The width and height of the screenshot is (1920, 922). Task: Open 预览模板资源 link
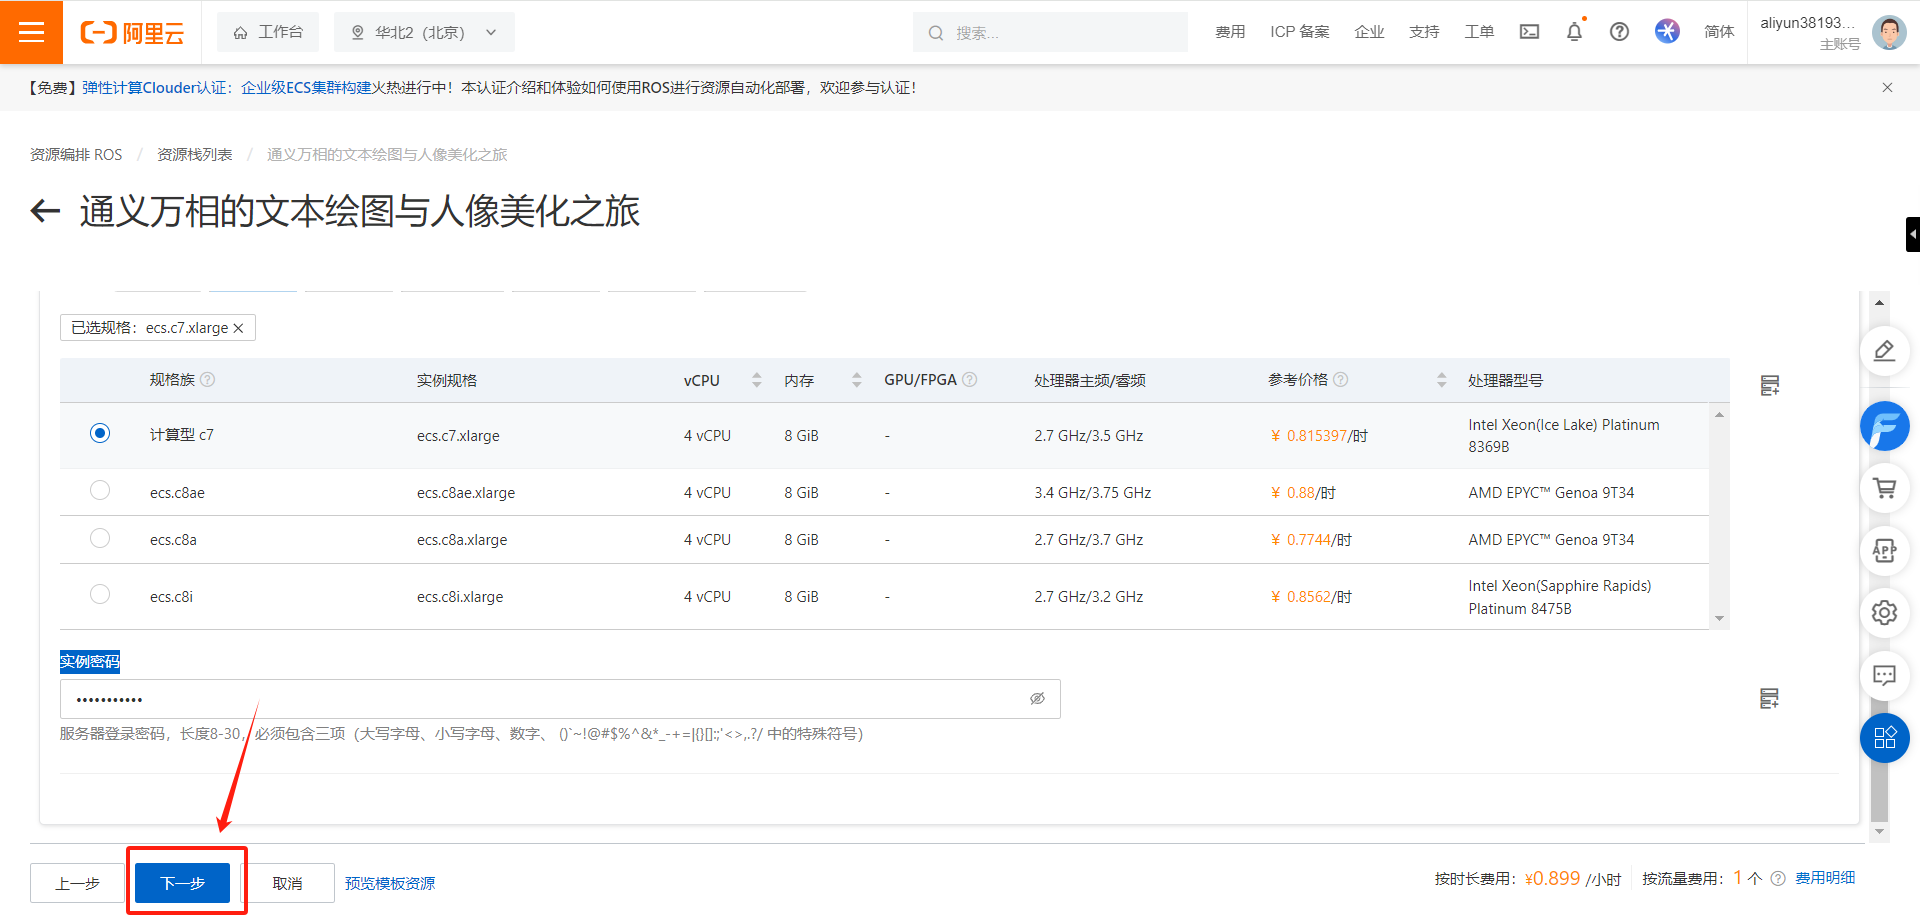tap(390, 883)
